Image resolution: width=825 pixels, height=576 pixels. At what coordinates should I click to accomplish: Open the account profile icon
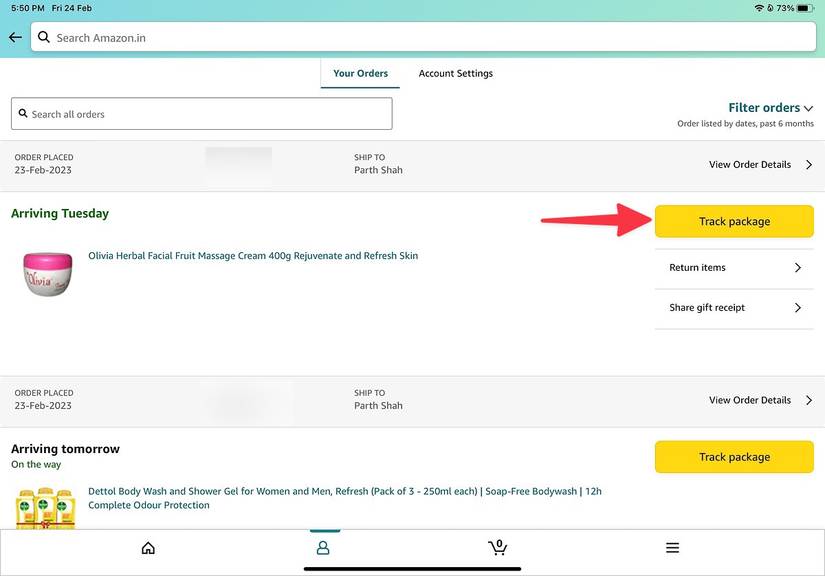coord(323,548)
